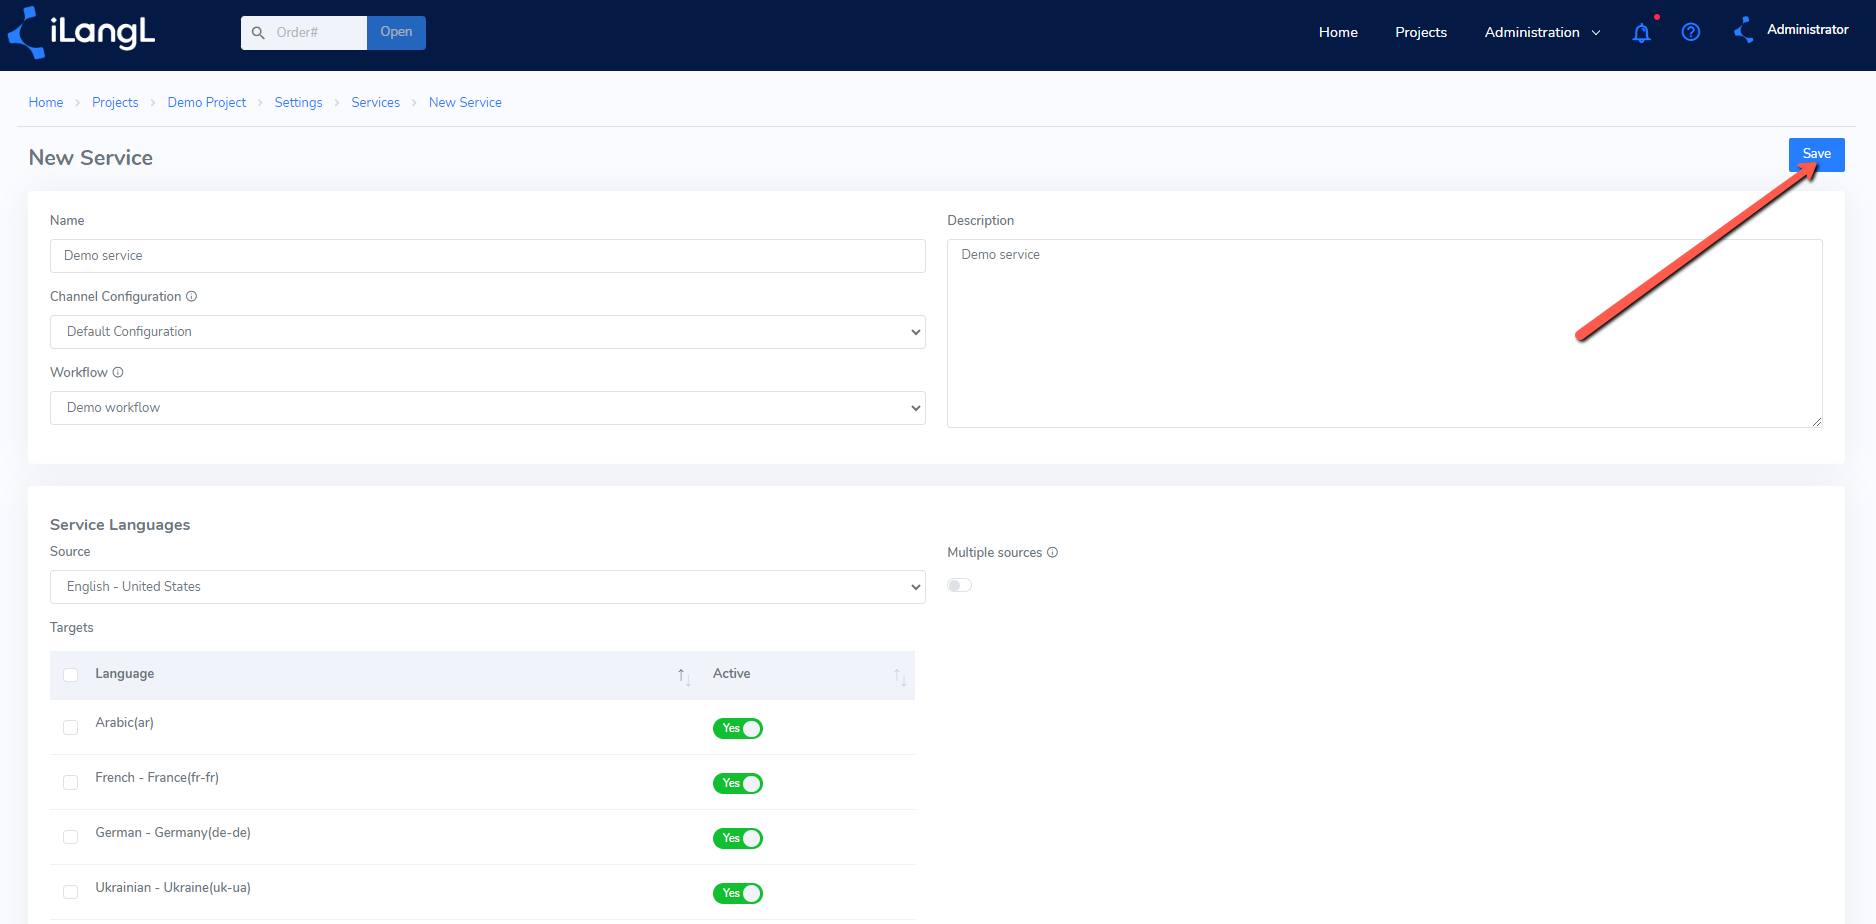Check the Arabic(ar) row checkbox
Viewport: 1876px width, 924px height.
[70, 727]
